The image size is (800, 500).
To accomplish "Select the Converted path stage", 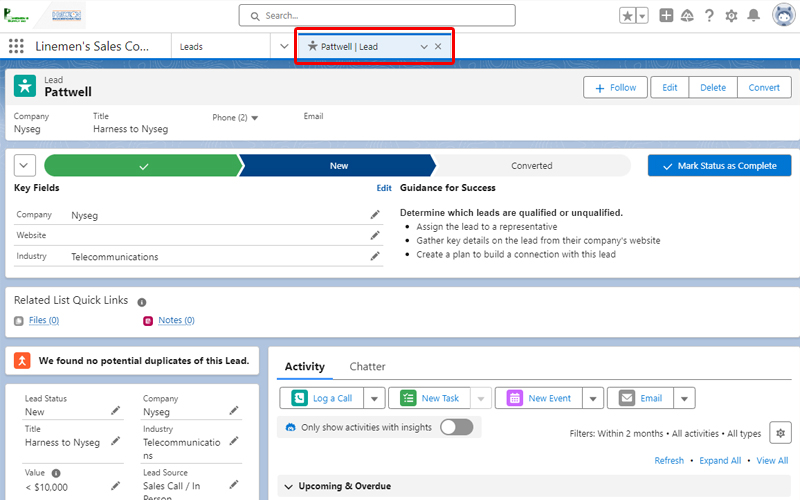I will [x=532, y=166].
